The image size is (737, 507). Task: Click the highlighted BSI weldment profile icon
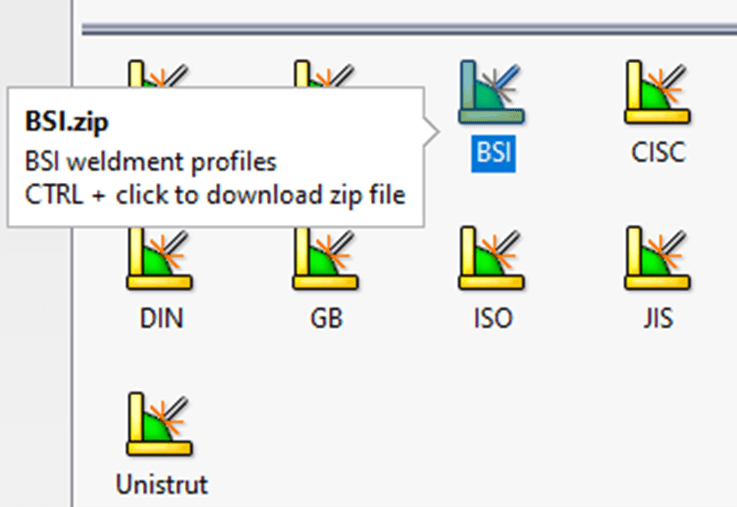(x=492, y=92)
